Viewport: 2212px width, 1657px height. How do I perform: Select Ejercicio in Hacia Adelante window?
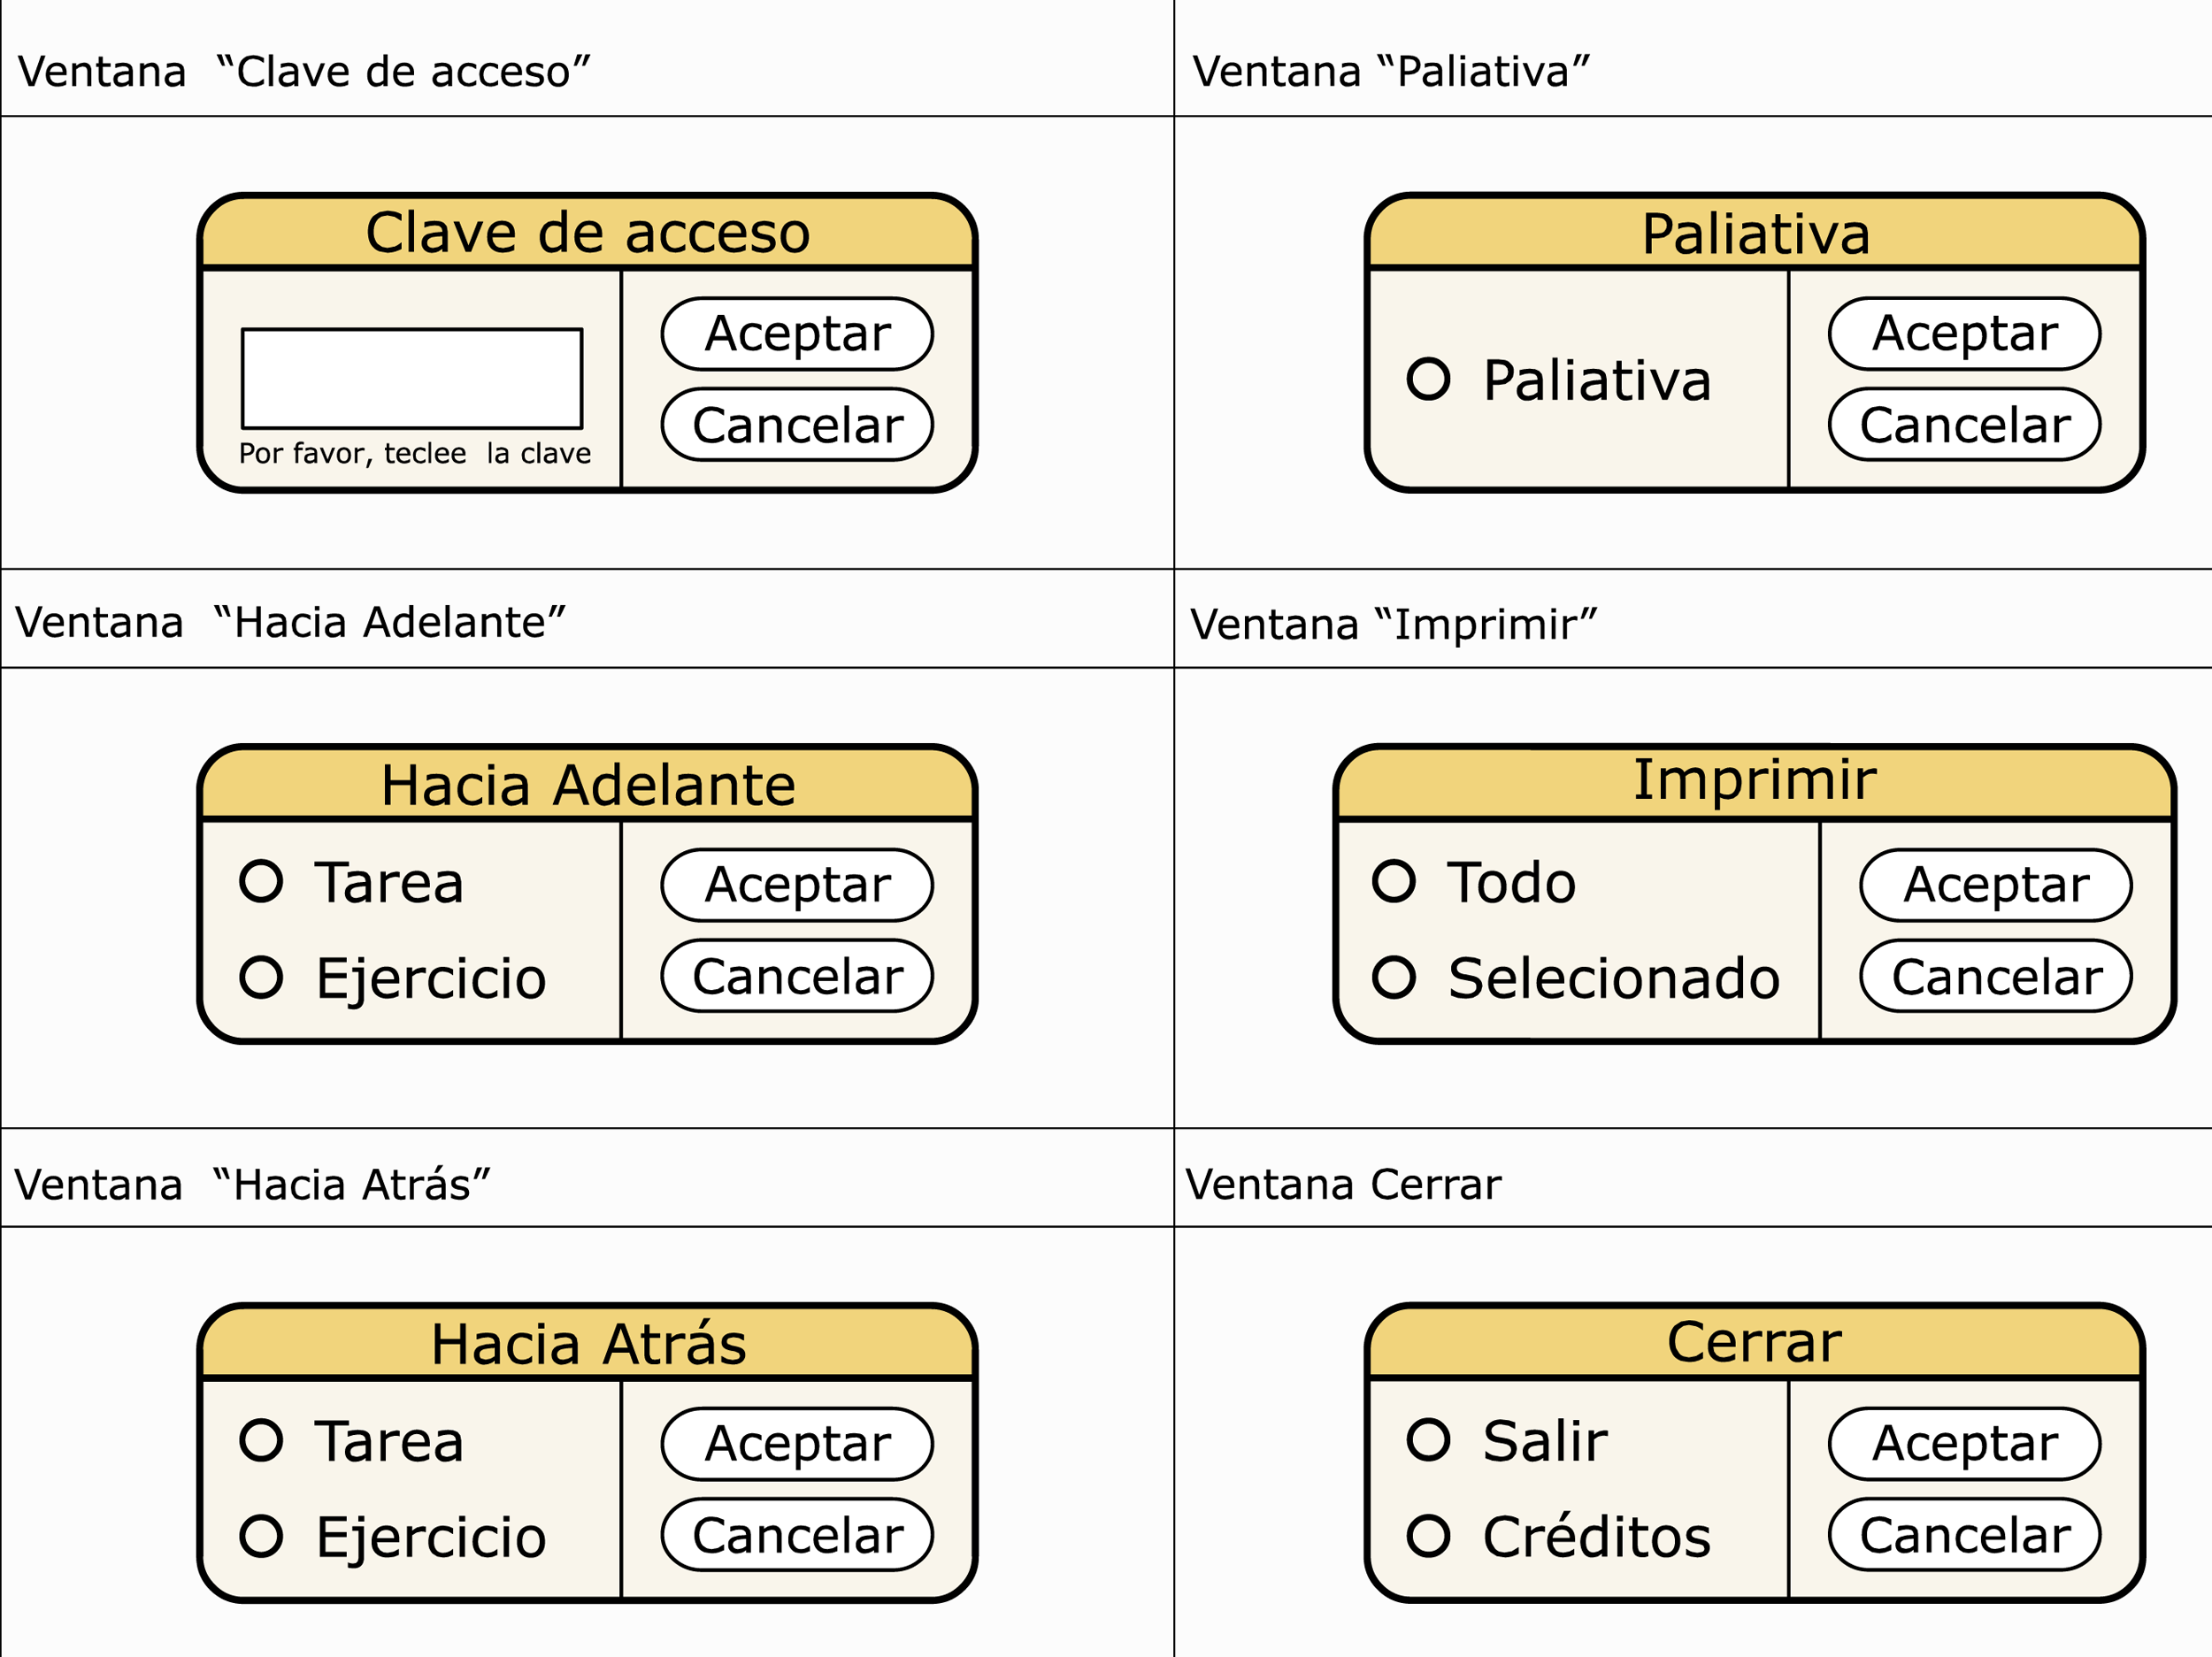(261, 977)
